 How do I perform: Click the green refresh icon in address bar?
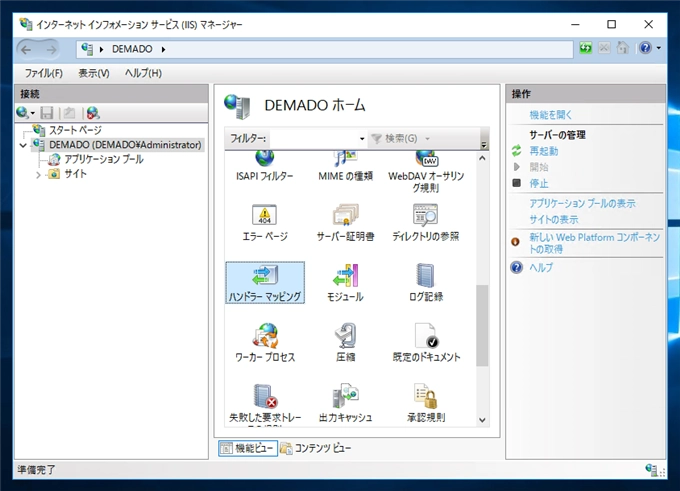point(585,48)
